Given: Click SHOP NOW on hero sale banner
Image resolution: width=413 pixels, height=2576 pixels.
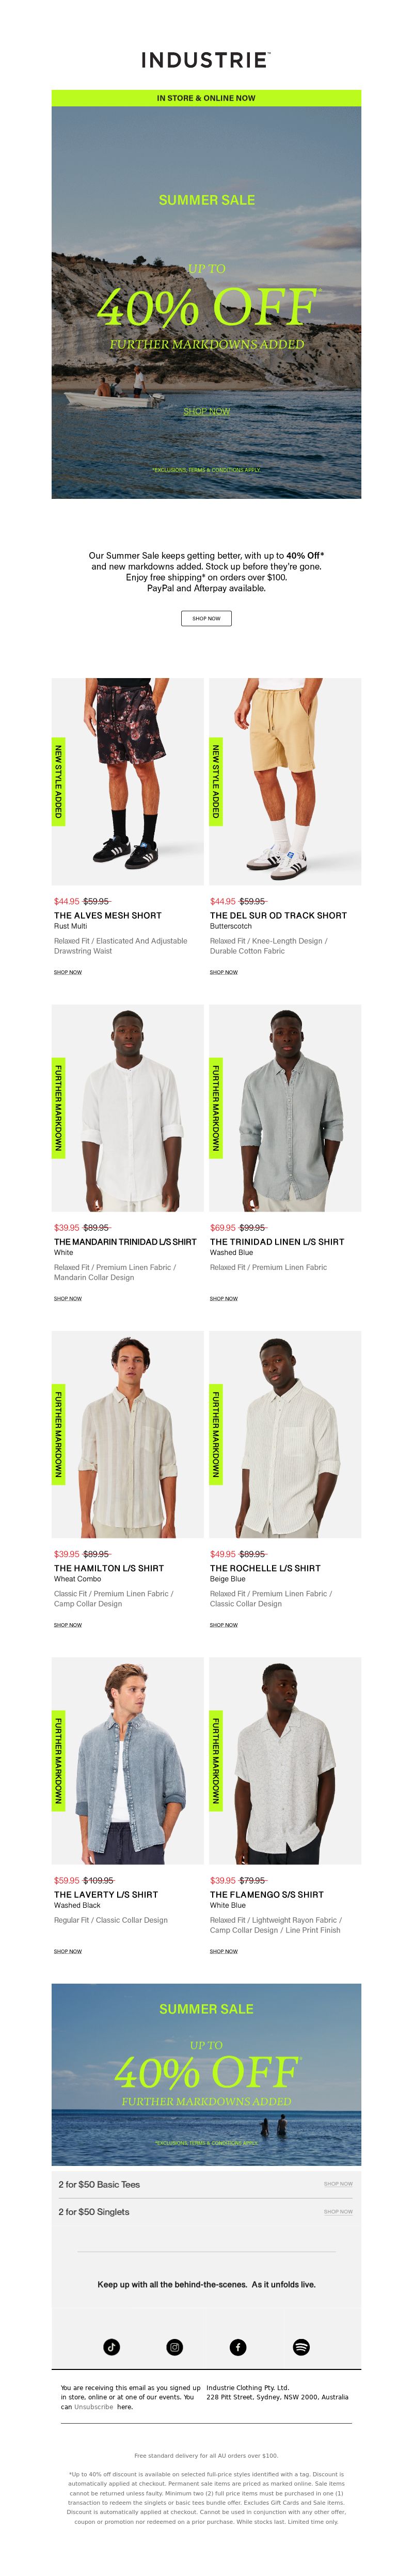Looking at the screenshot, I should (206, 411).
